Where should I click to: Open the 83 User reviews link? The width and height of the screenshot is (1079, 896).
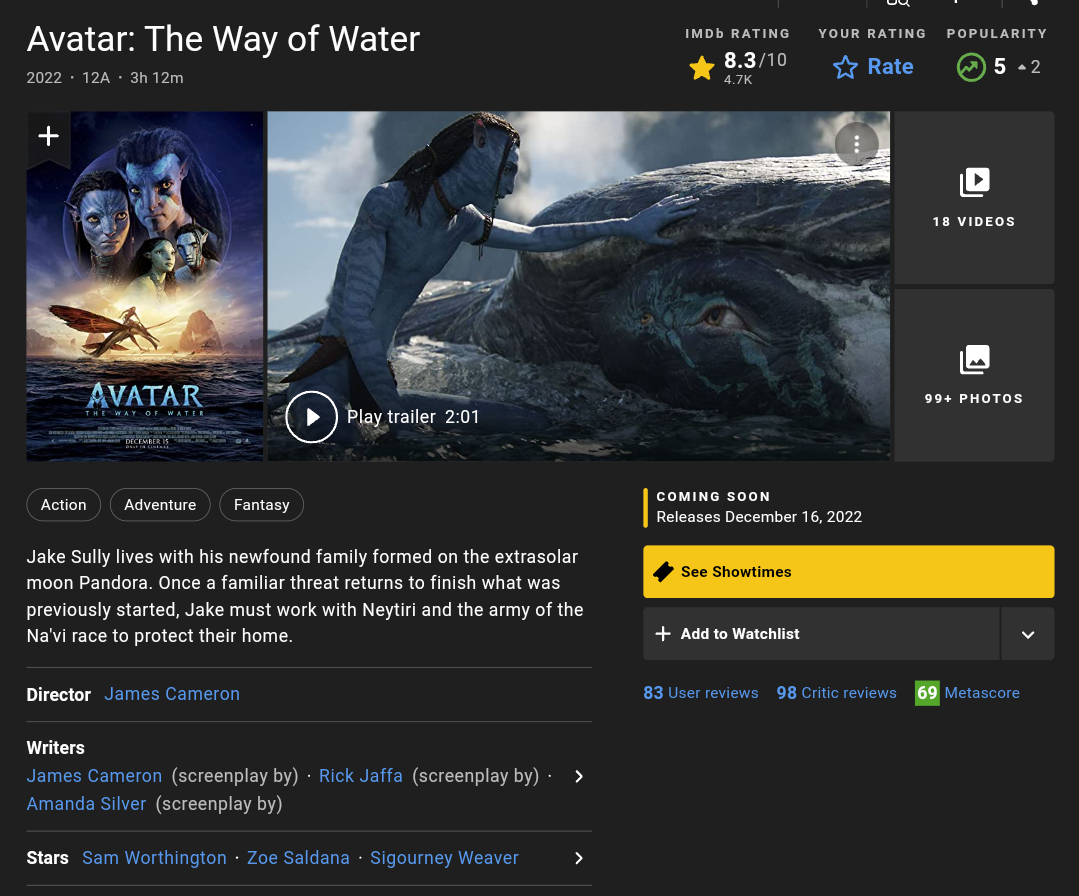pyautogui.click(x=700, y=693)
